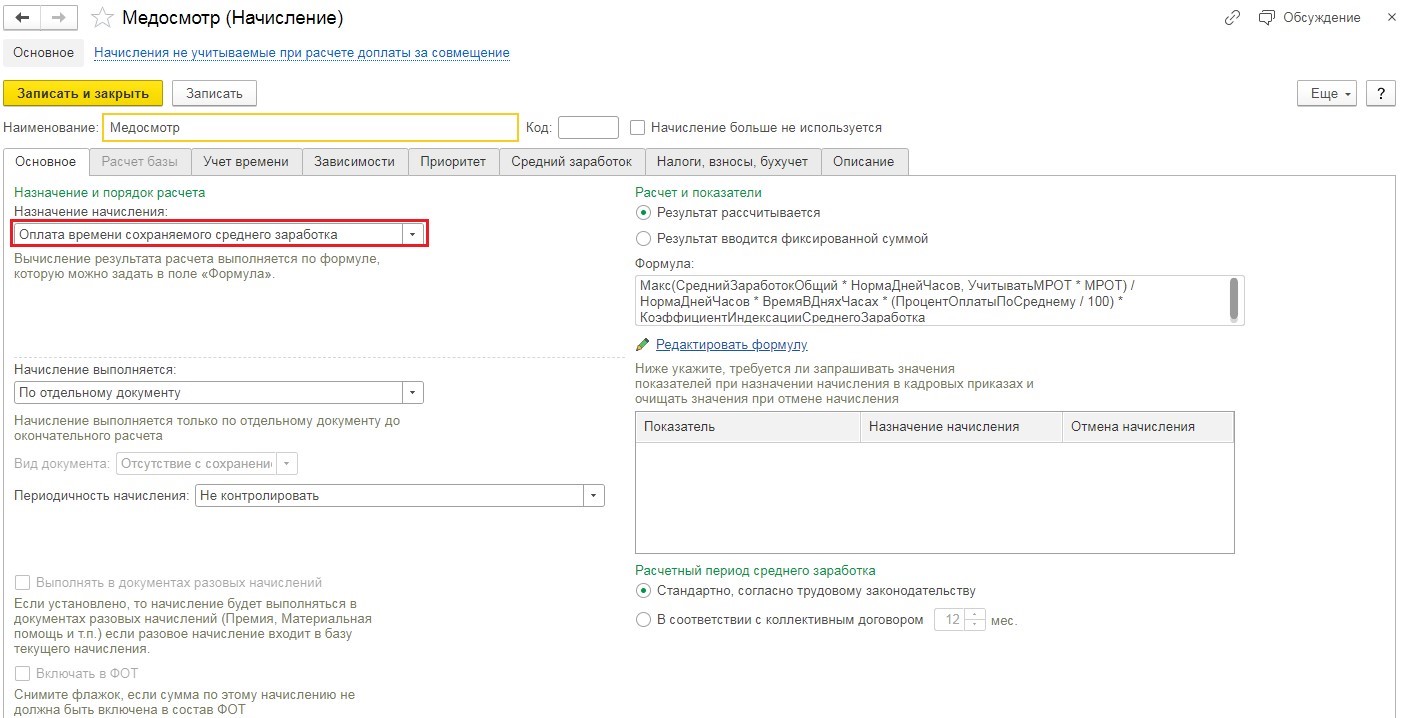This screenshot has height=718, width=1402.
Task: Click the 'Код' input field
Action: 588,128
